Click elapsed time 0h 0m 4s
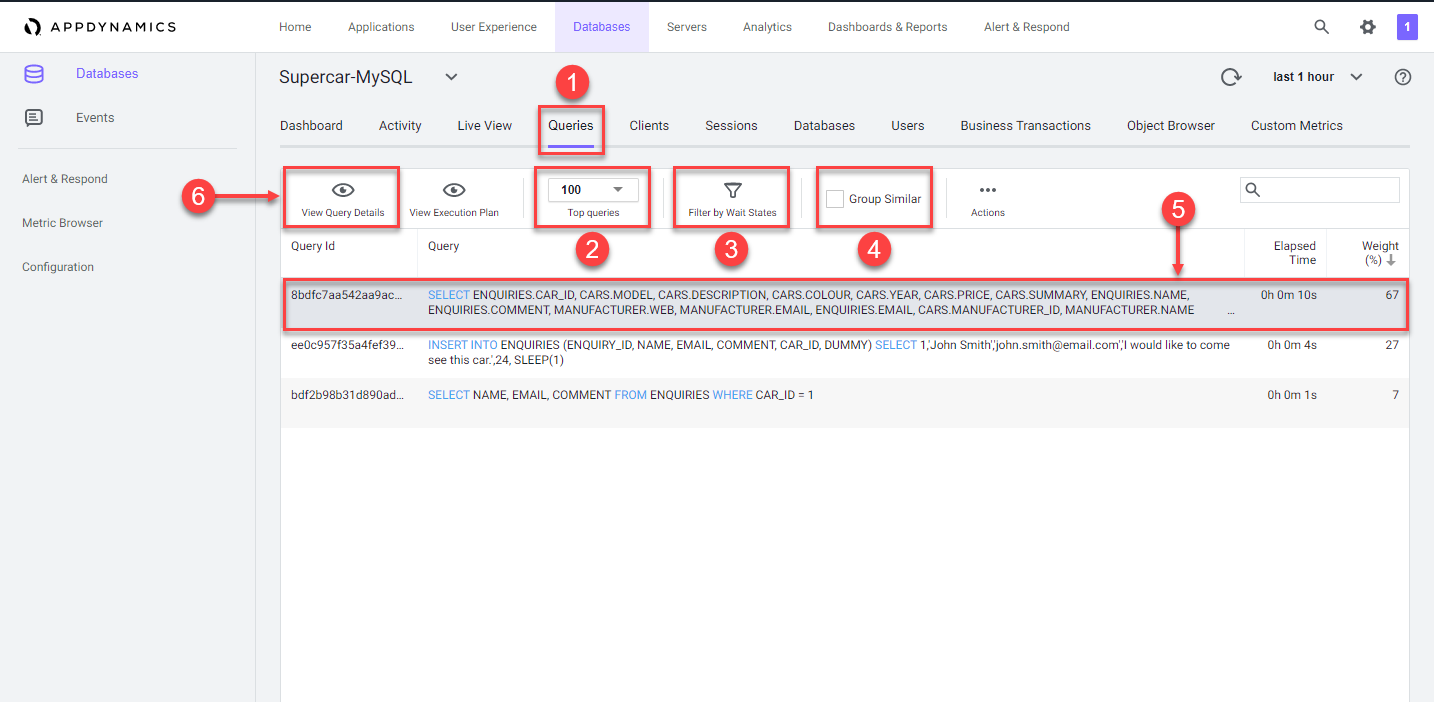 coord(1292,345)
